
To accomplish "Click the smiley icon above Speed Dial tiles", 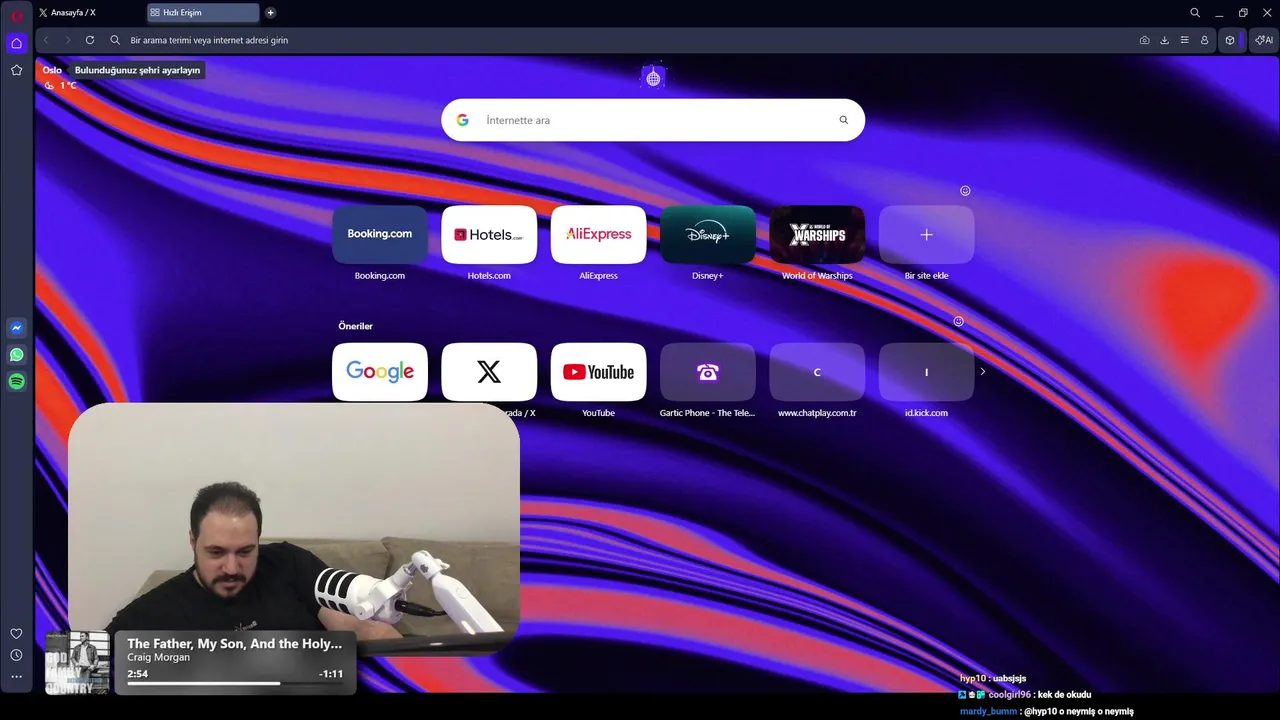I will (x=965, y=191).
